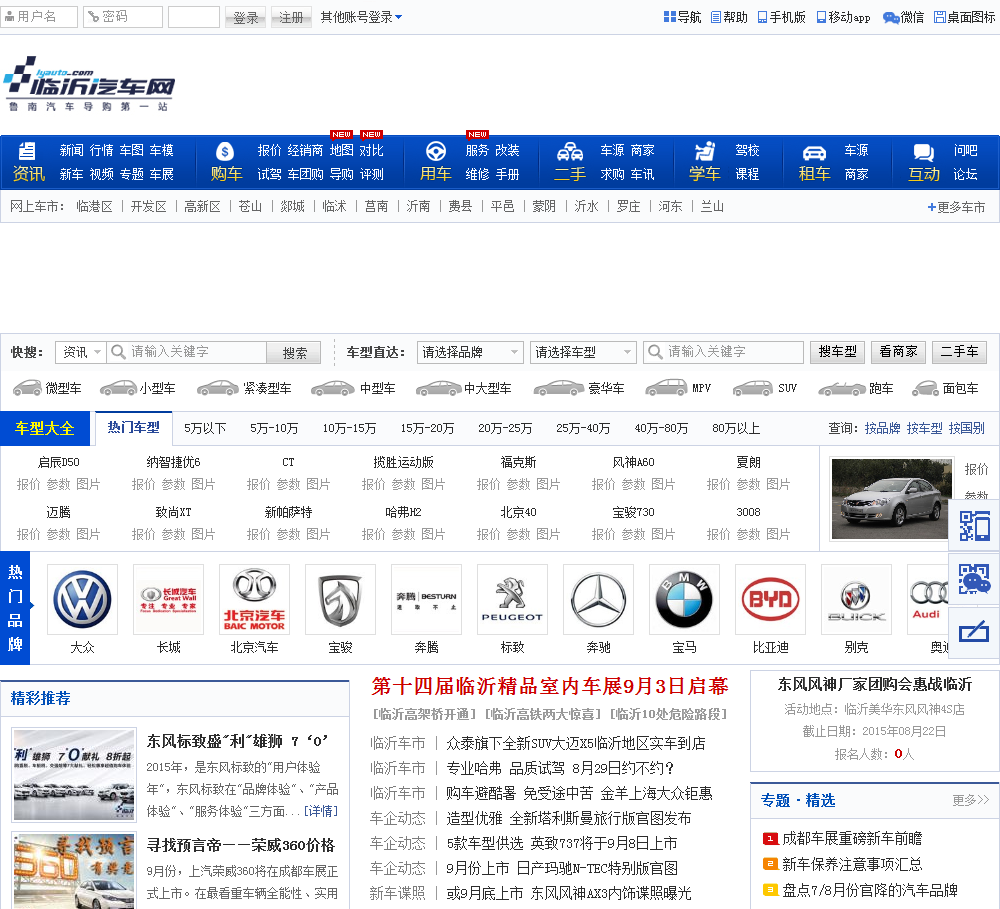Open the floating WeChat QR code icon
1000x909 pixels.
pos(974,580)
